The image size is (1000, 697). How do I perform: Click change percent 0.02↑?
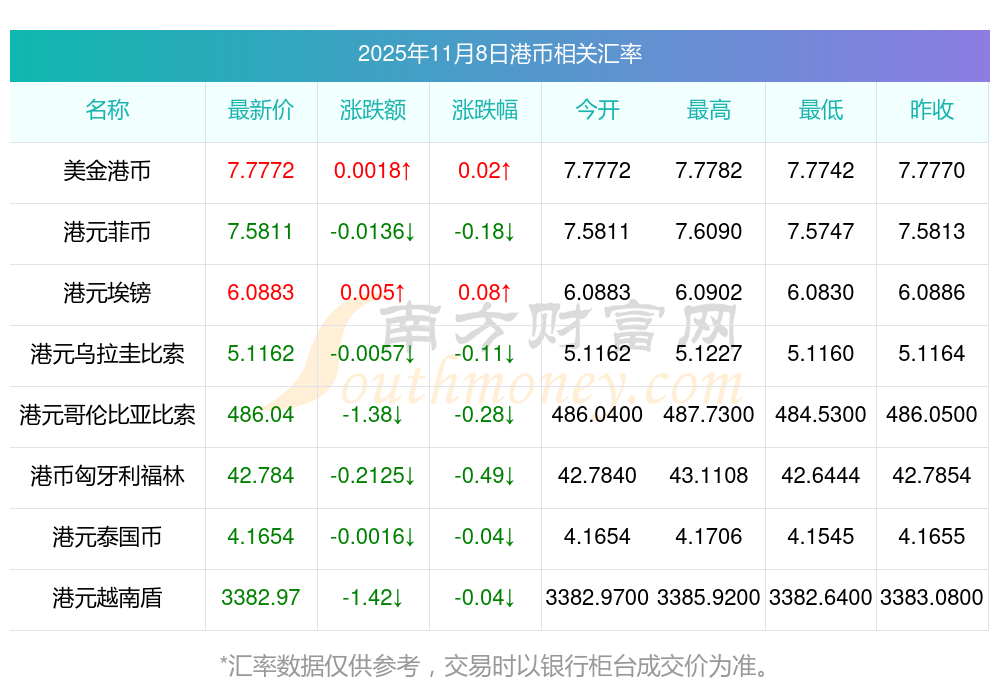(485, 171)
